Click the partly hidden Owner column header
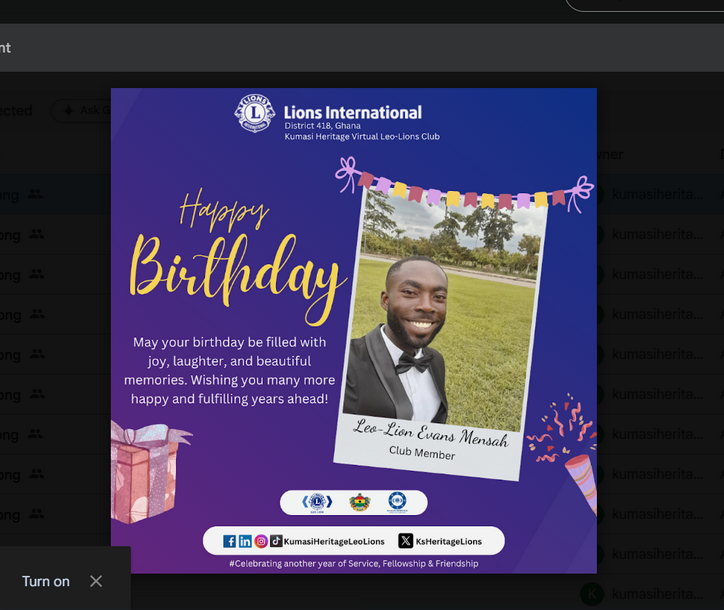724x610 pixels. 610,154
